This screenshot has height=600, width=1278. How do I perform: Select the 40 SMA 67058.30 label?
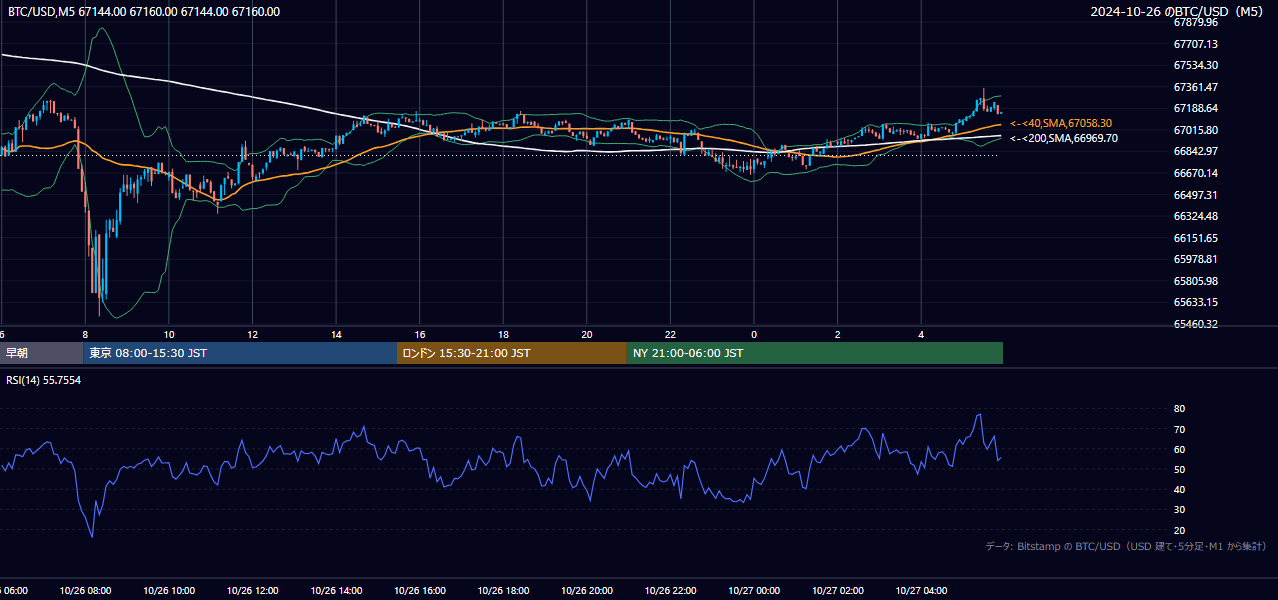pyautogui.click(x=1061, y=123)
